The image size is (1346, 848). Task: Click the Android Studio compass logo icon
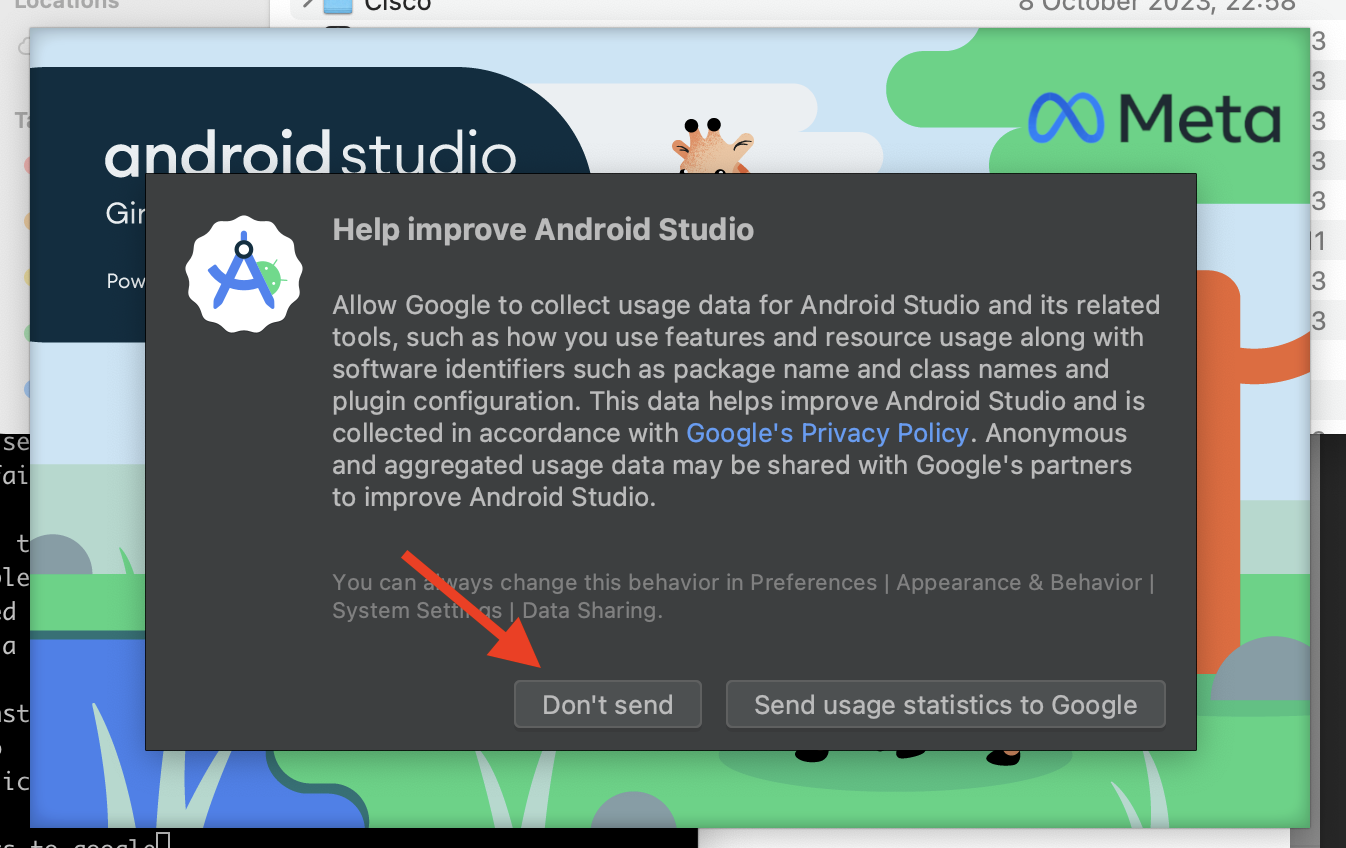pos(244,275)
